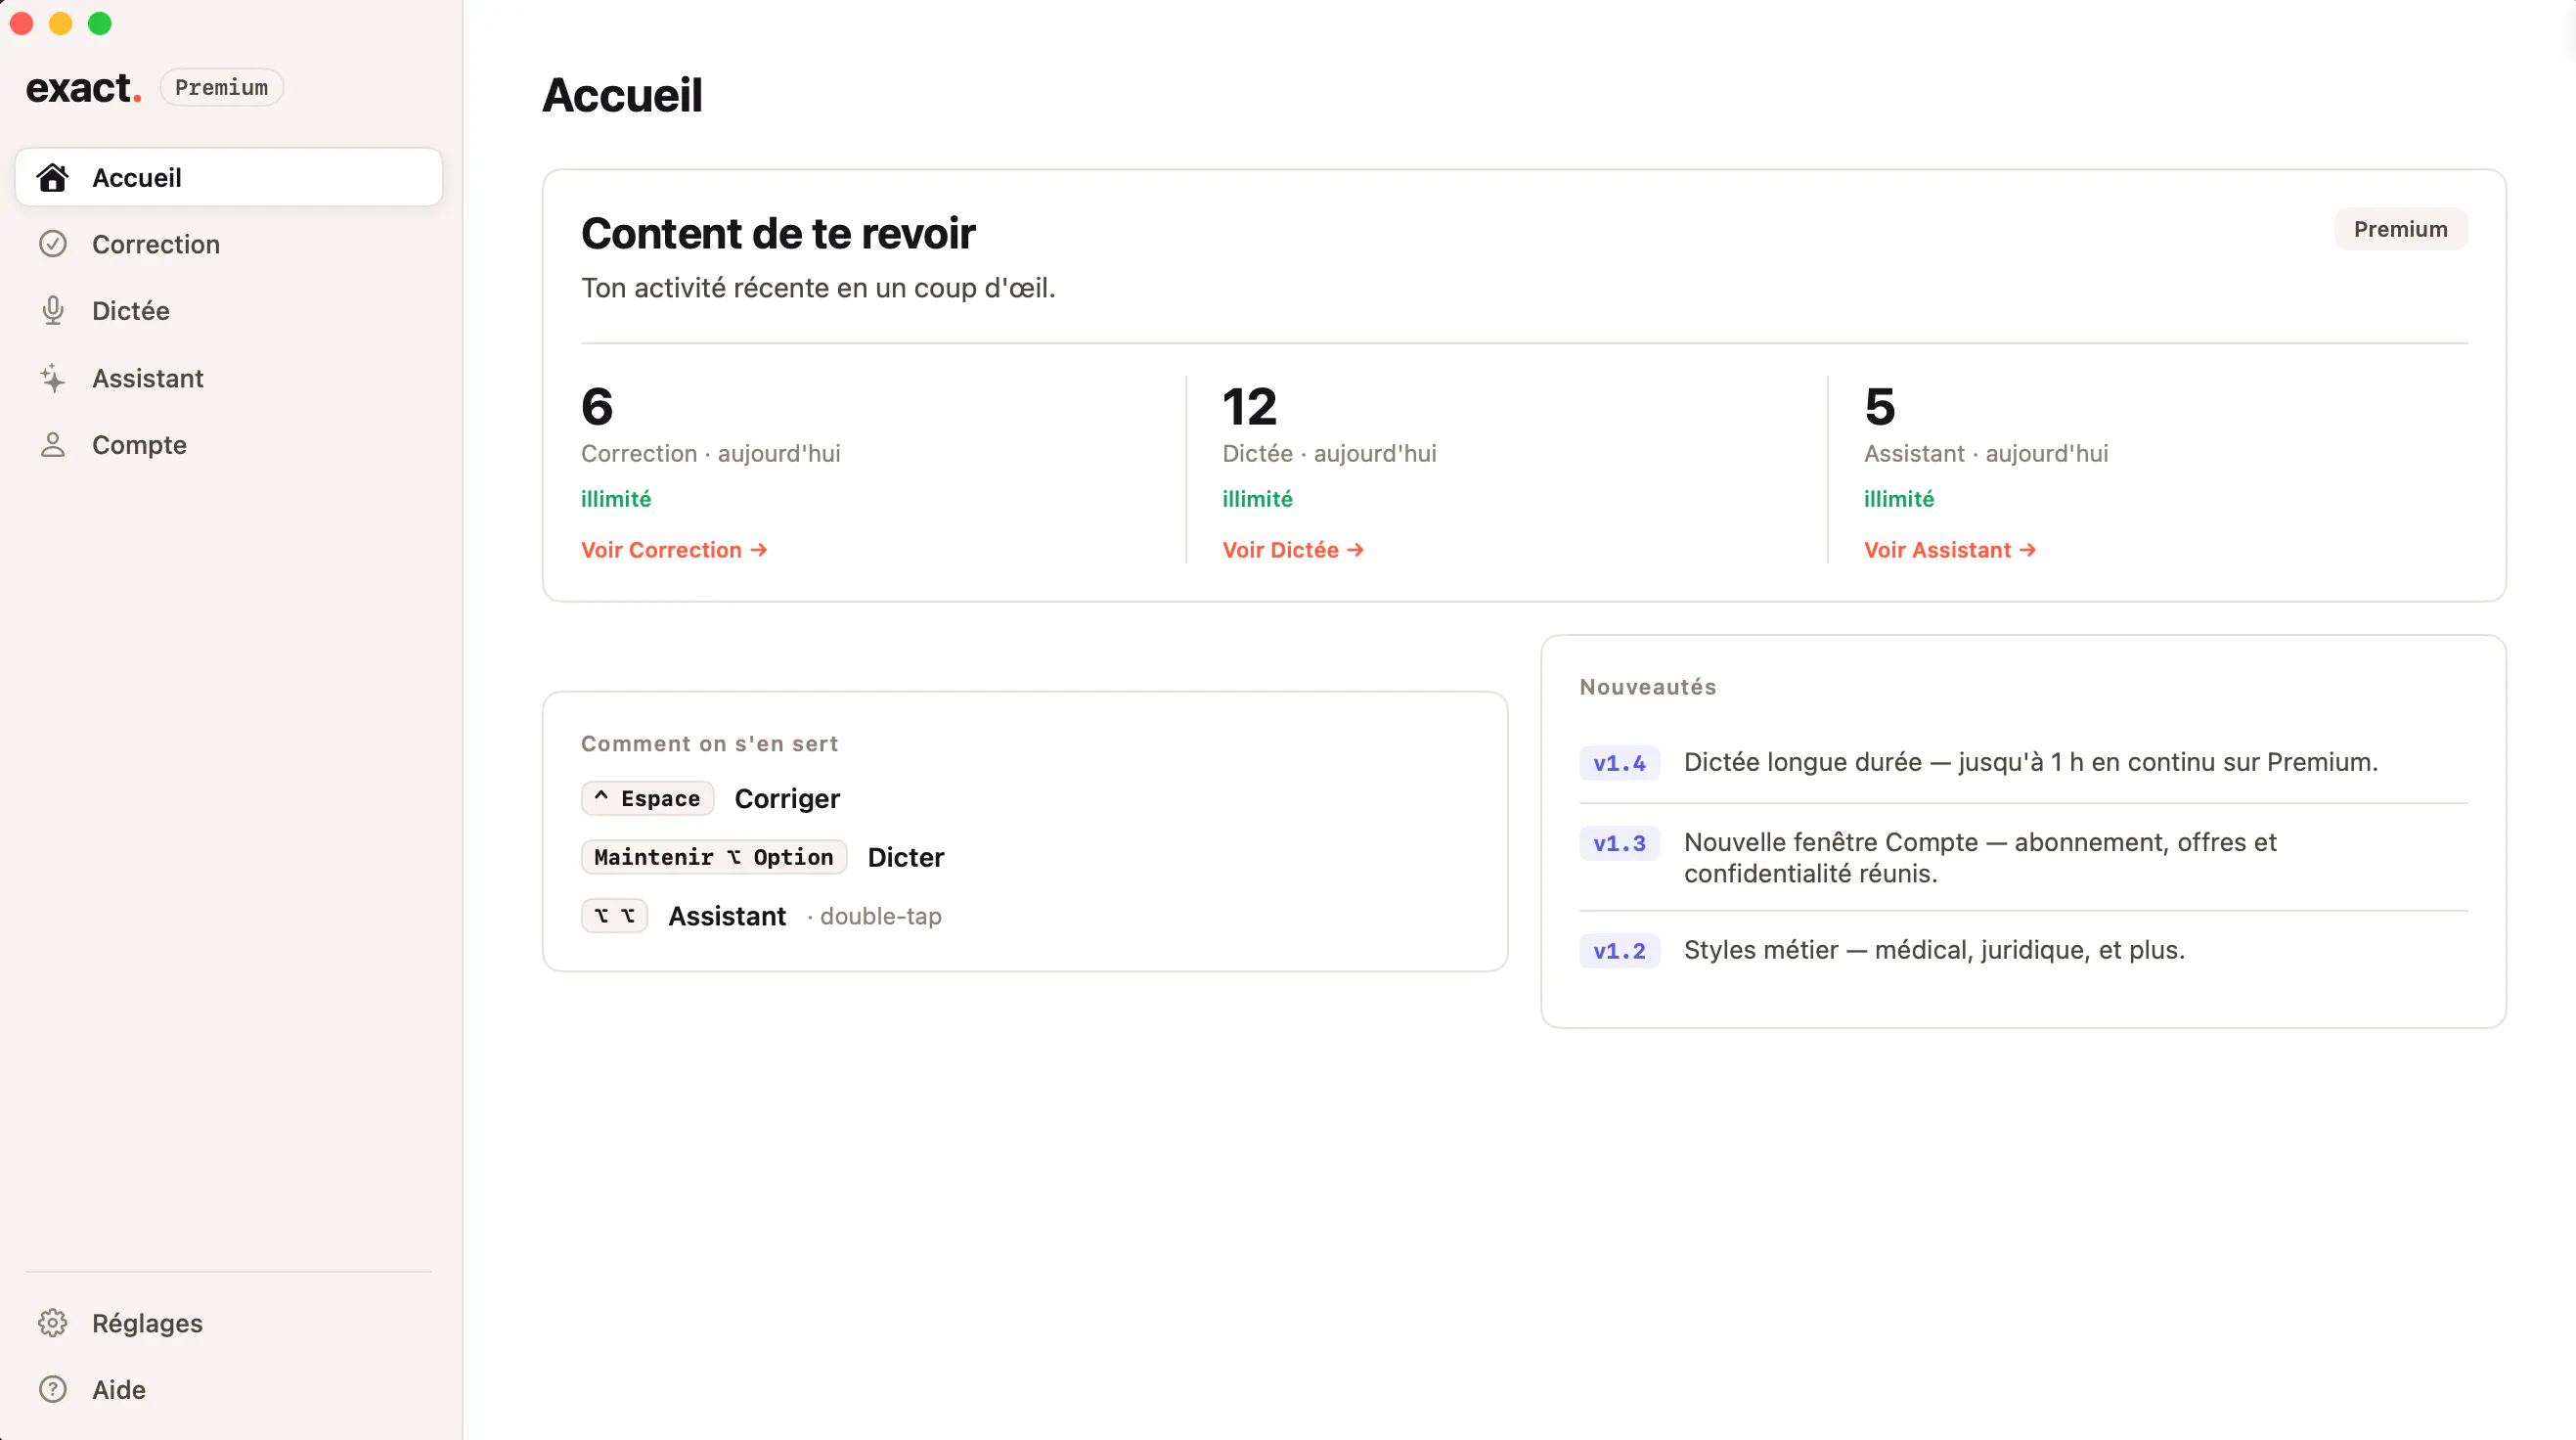Click the Assistant count 5
This screenshot has width=2576, height=1440.
[x=1879, y=407]
